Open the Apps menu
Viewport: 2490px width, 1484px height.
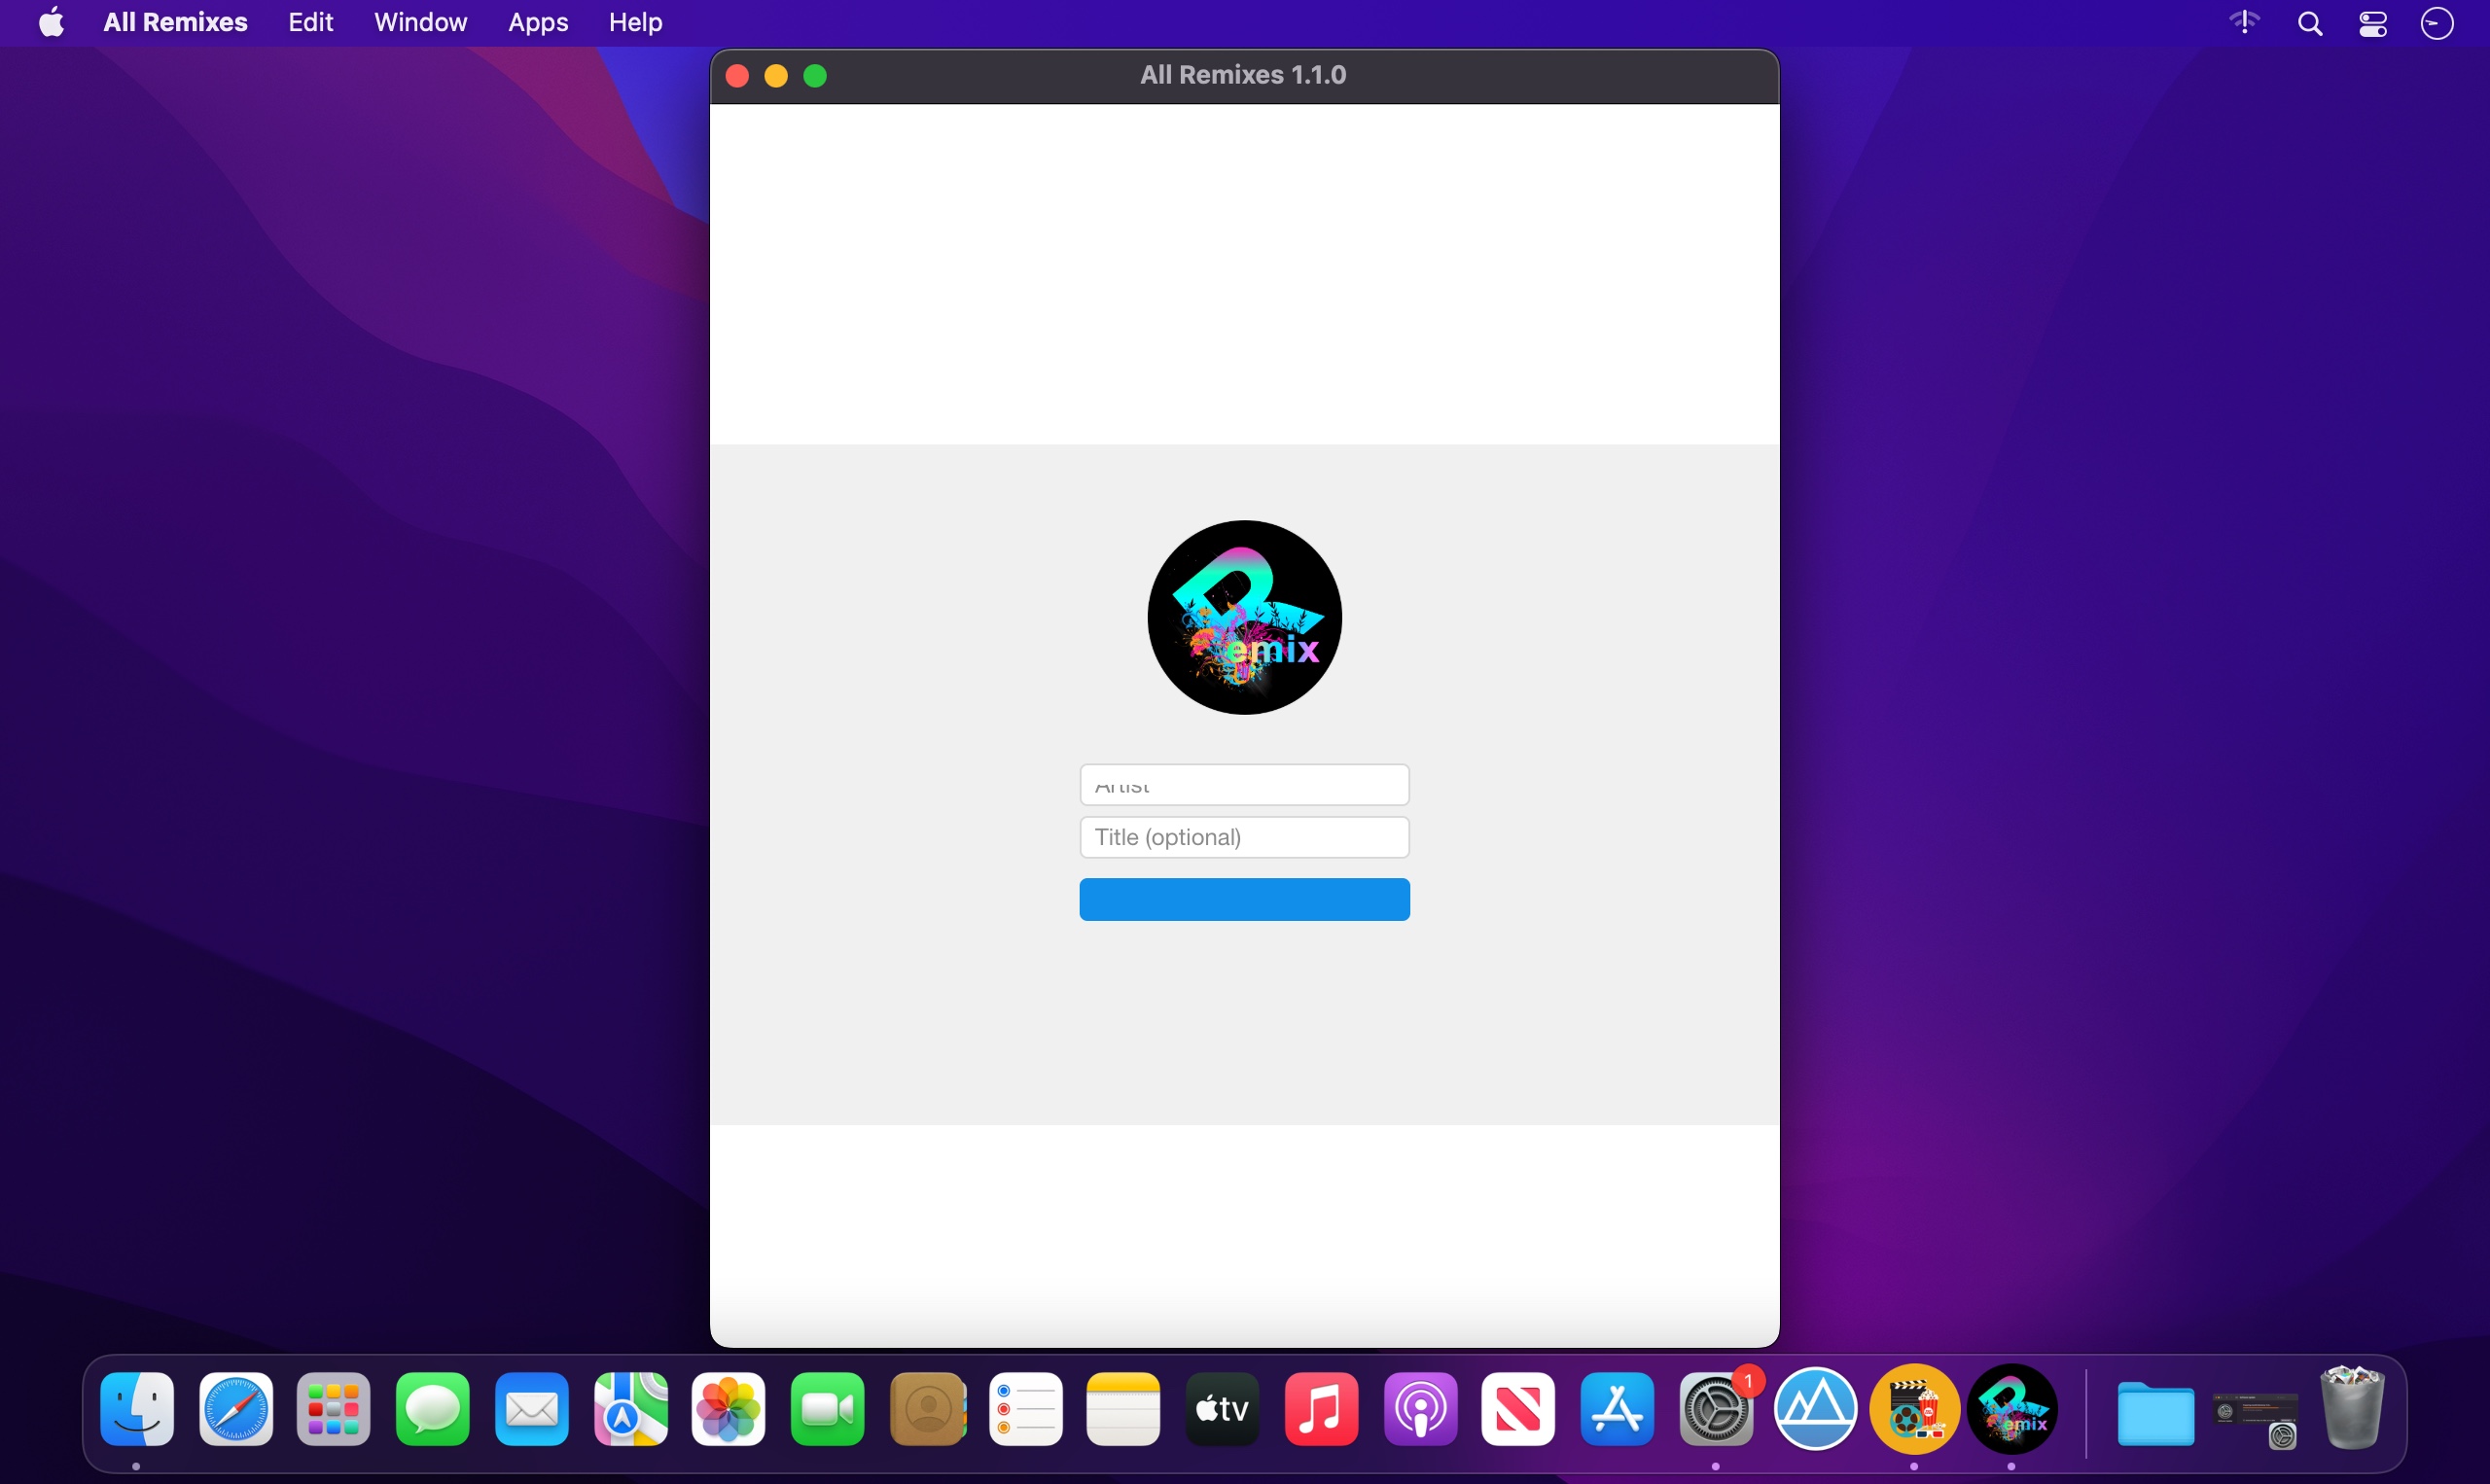click(537, 22)
